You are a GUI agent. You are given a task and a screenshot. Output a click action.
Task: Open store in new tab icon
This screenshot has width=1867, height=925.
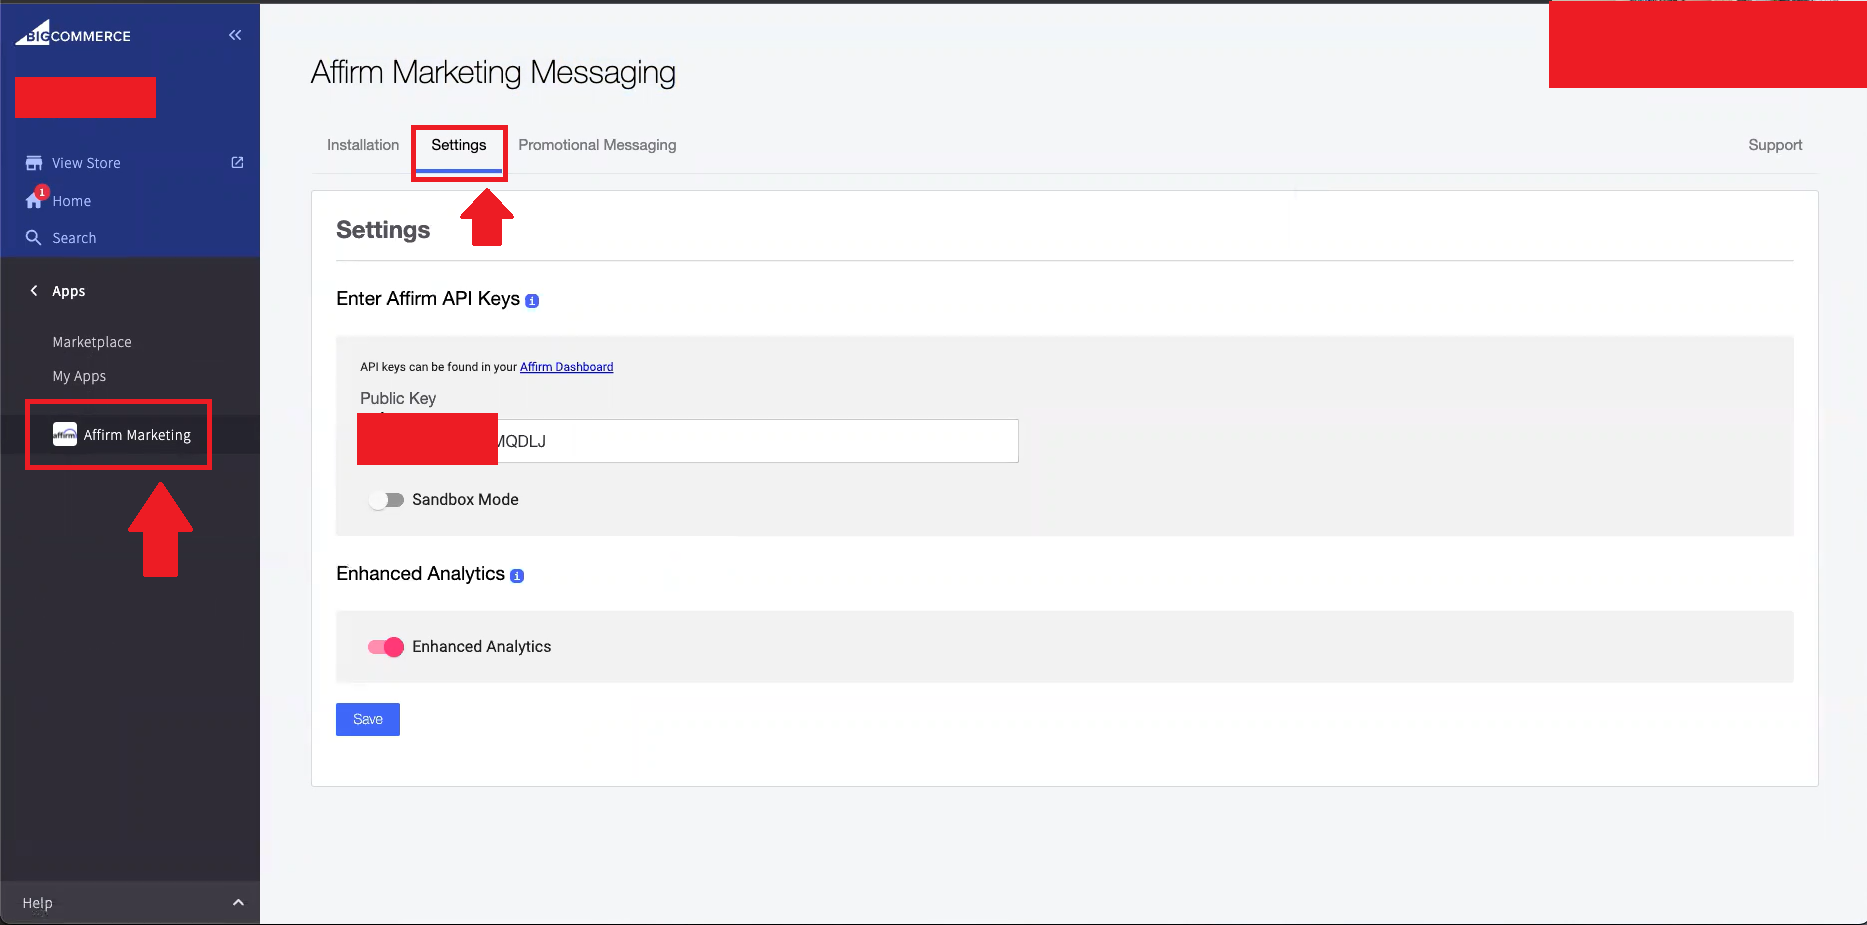tap(237, 162)
